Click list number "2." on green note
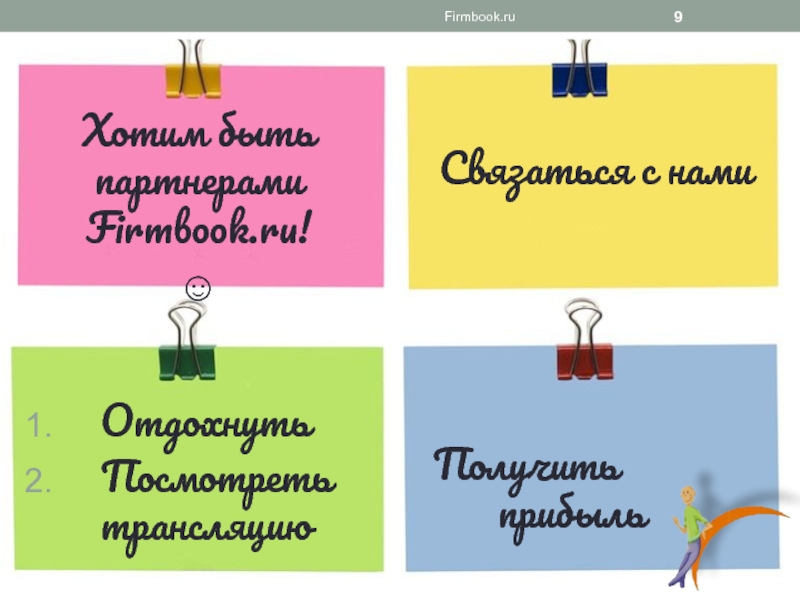 [38, 481]
